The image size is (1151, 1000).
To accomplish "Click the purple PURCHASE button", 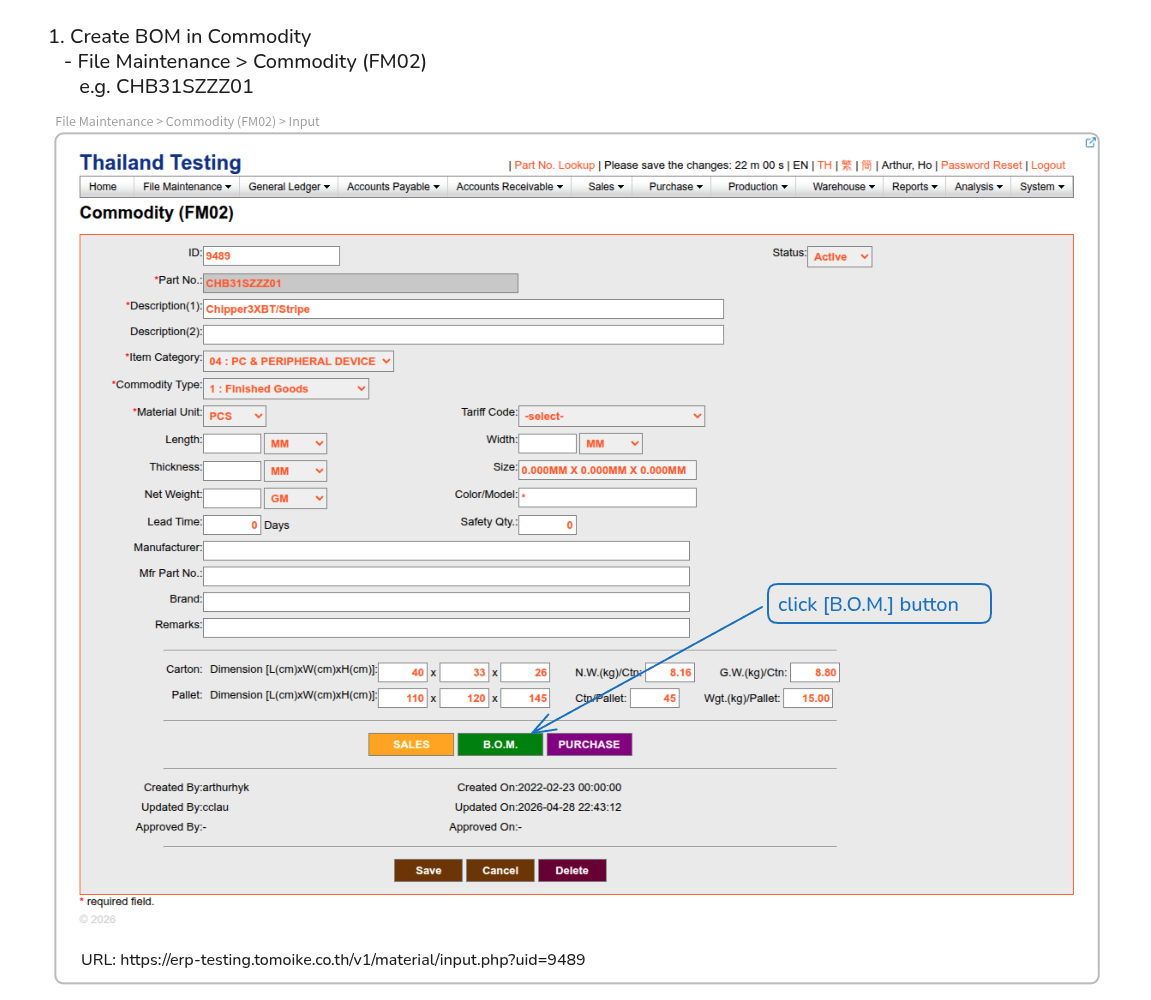I will coord(589,744).
